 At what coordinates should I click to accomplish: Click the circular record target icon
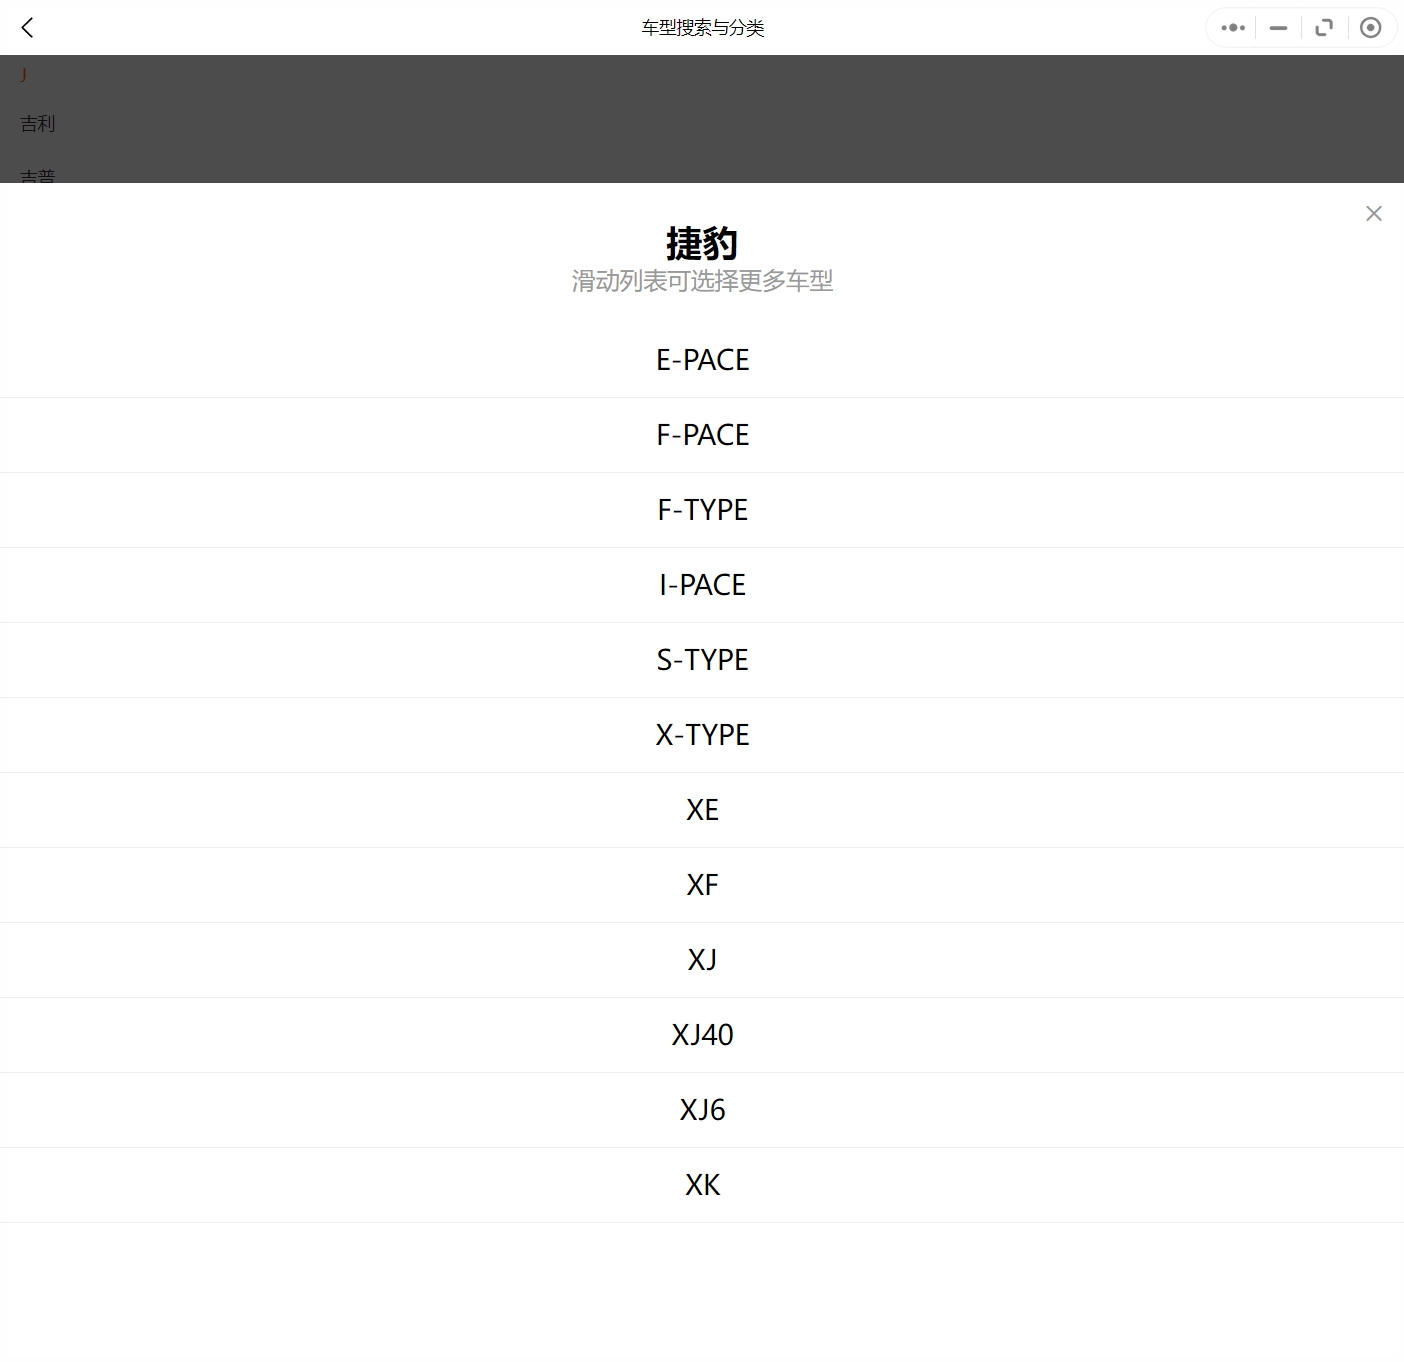point(1371,28)
